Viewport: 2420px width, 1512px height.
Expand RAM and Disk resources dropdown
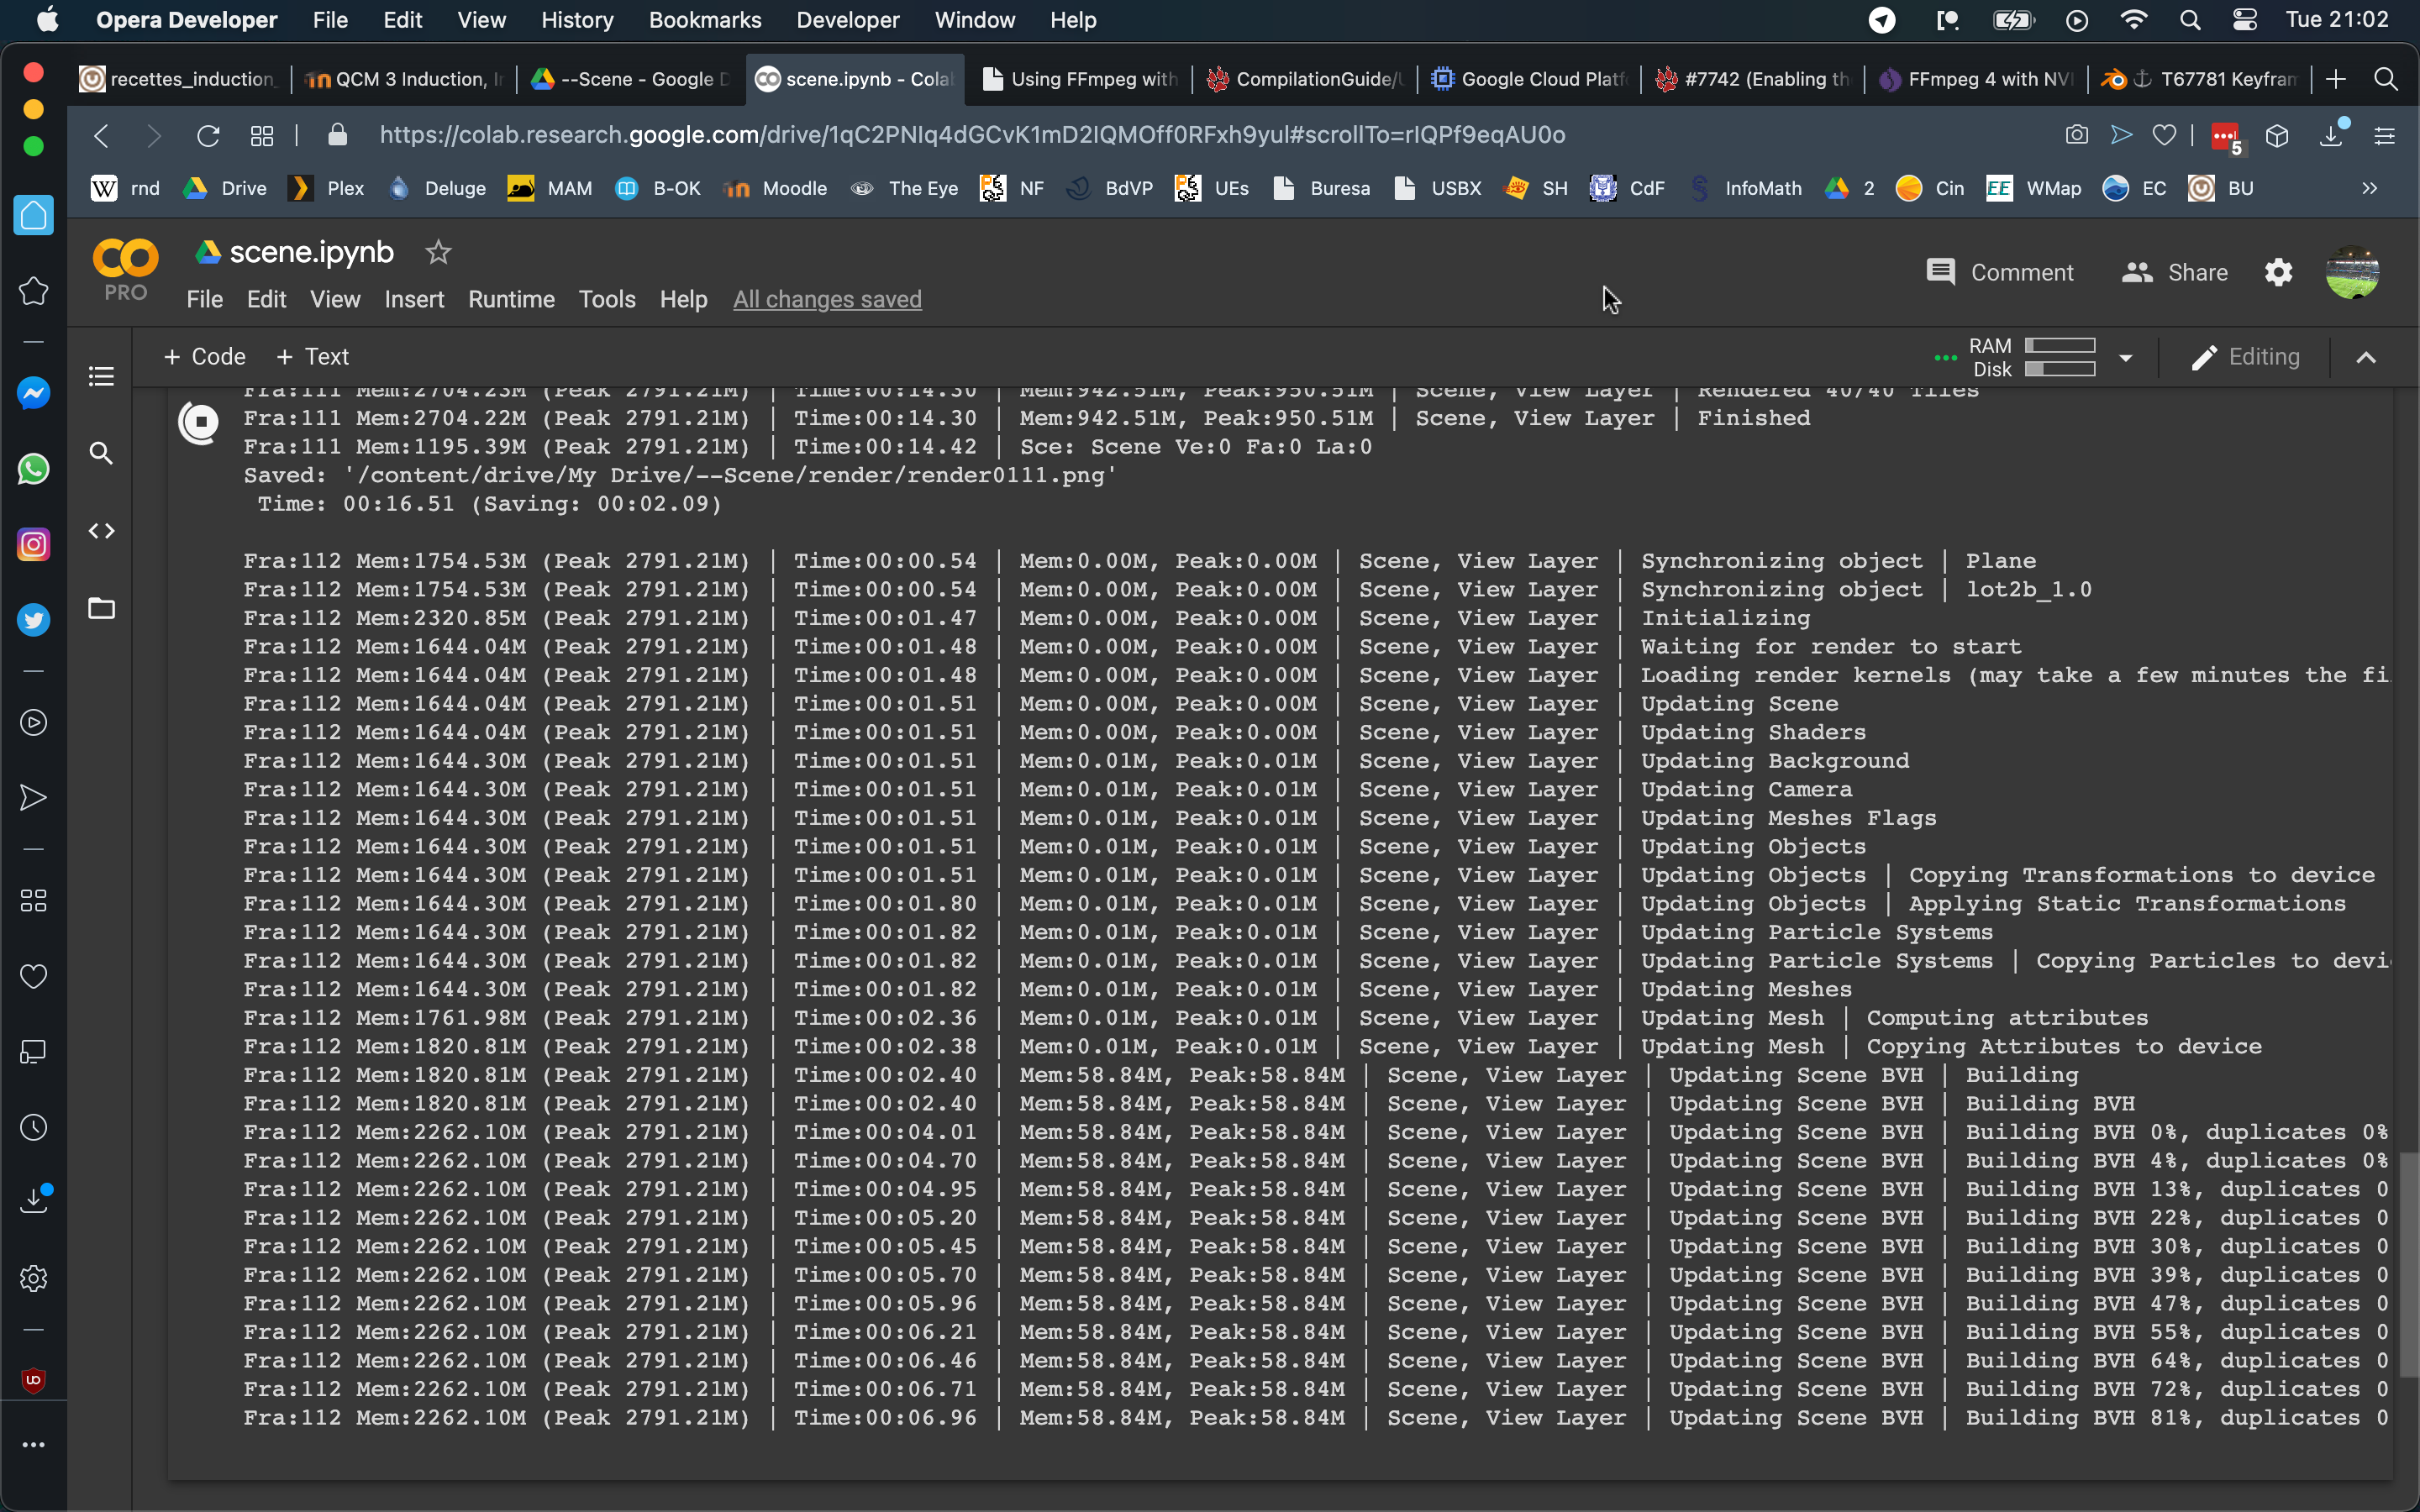click(x=2126, y=357)
